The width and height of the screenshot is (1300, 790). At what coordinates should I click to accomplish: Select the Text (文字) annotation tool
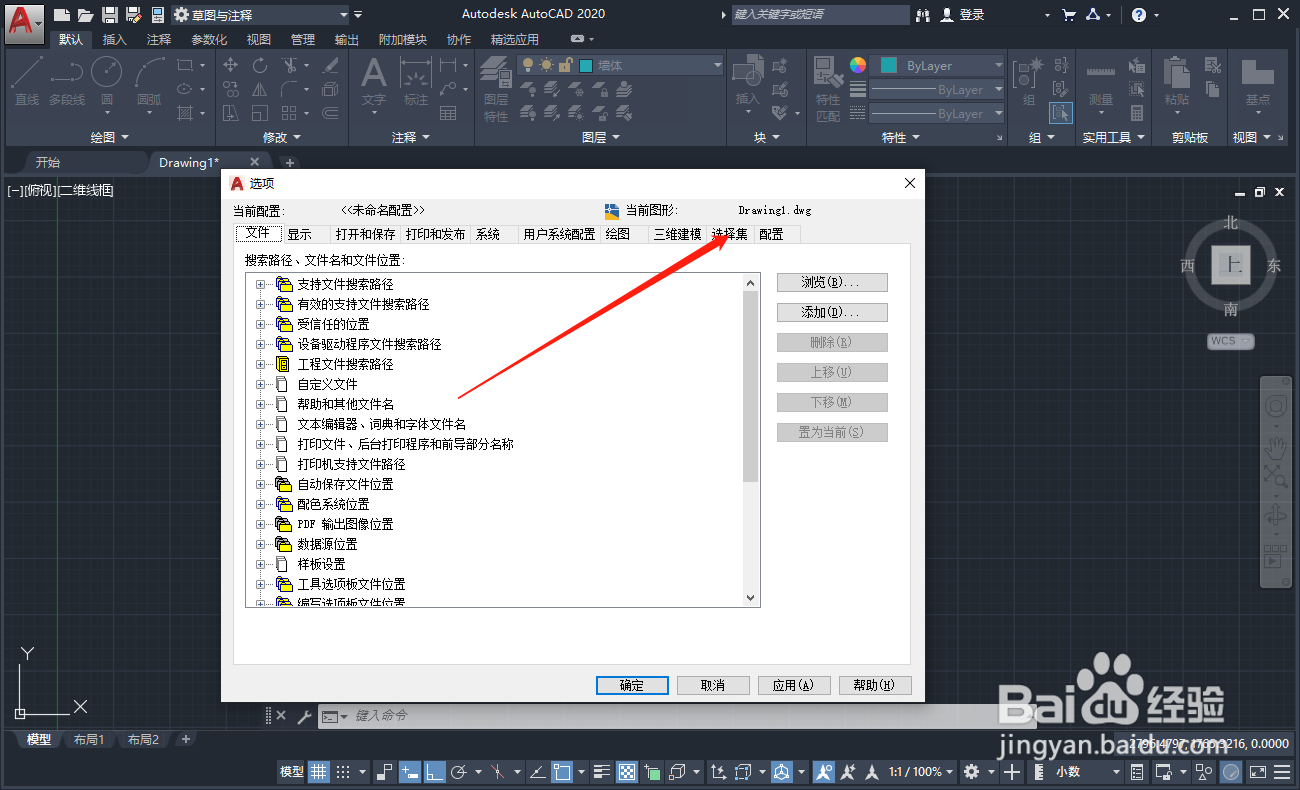coord(374,80)
